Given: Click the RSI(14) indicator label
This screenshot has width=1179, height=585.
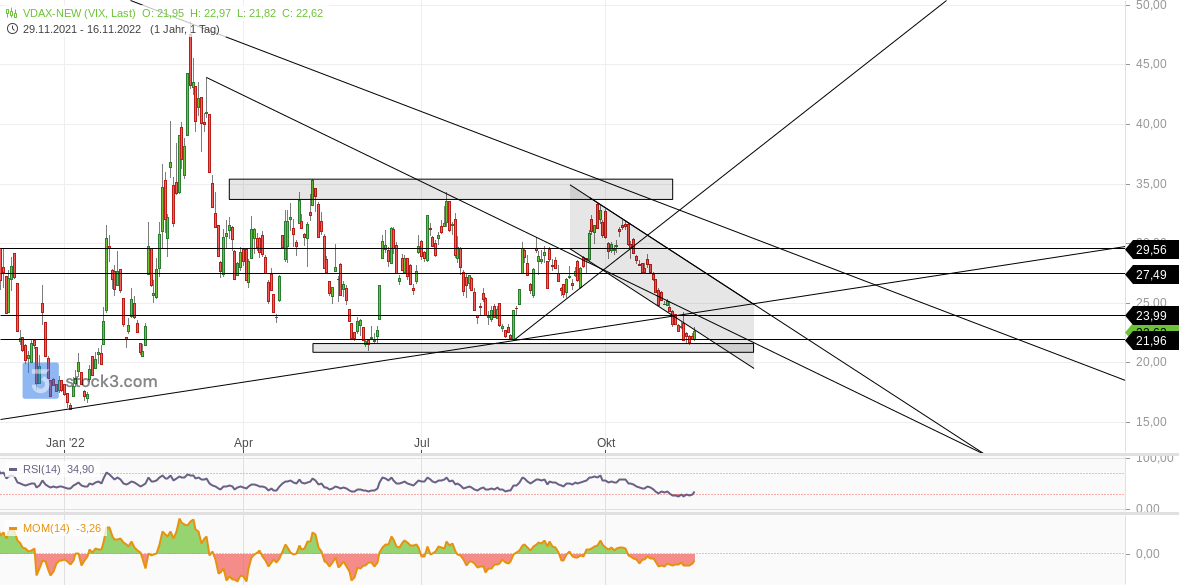Looking at the screenshot, I should [44, 469].
